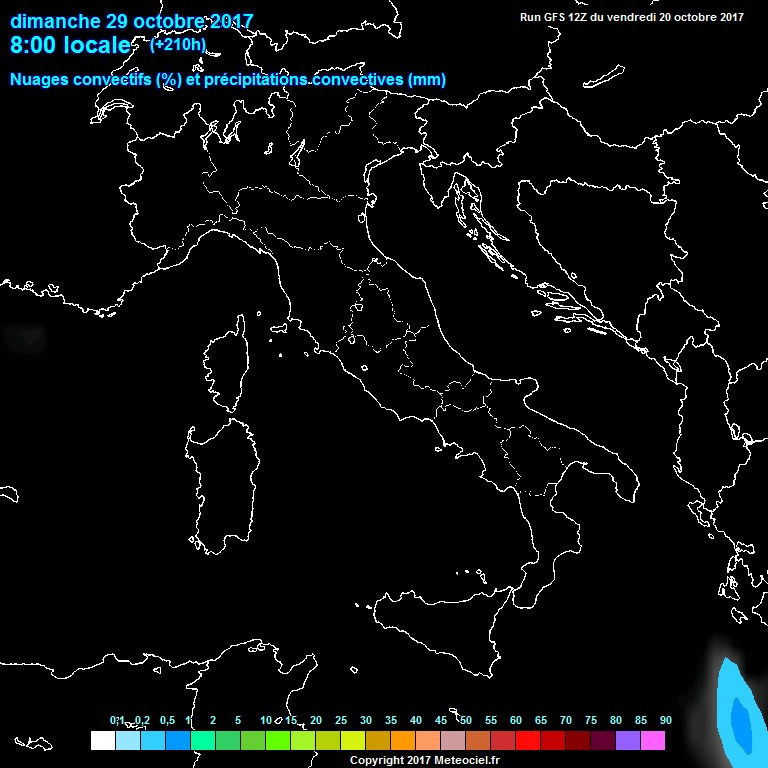Pick the blue swatch between 0.5 and 1
This screenshot has width=768, height=768.
[x=178, y=740]
